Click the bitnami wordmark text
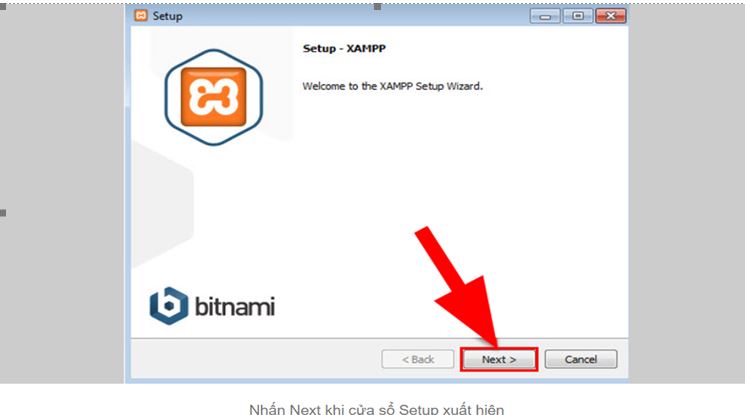745x415 pixels. tap(235, 307)
